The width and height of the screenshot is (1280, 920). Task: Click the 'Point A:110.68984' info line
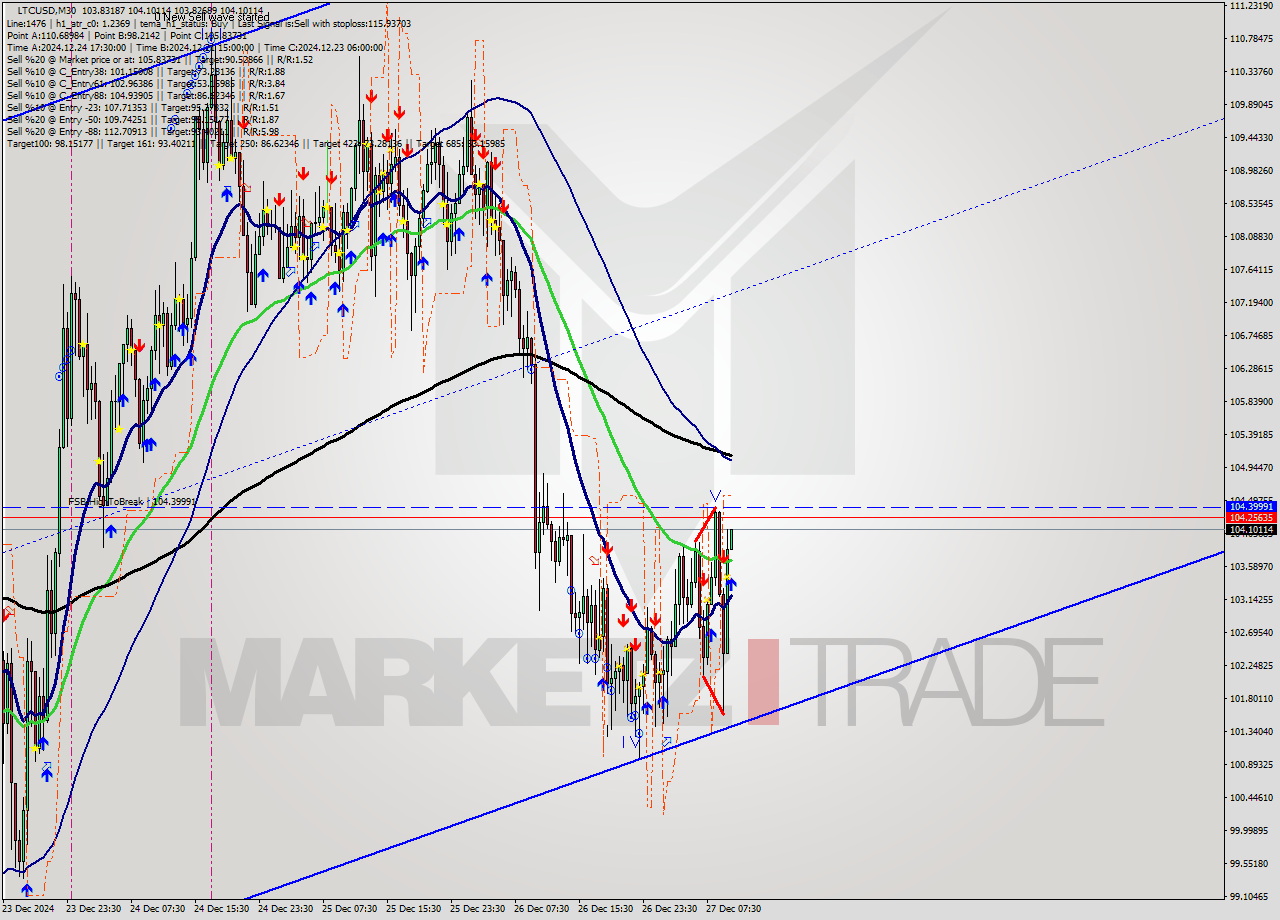(125, 35)
